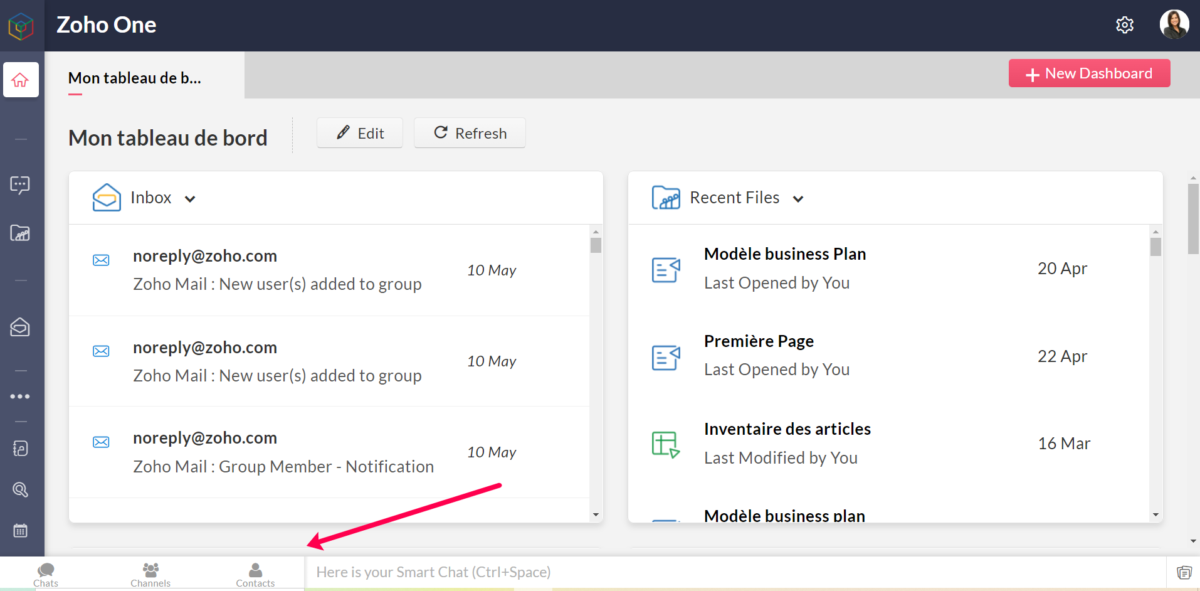Click the Inbox widget scrollbar down arrow
Screen dimensions: 1200x591
click(596, 514)
